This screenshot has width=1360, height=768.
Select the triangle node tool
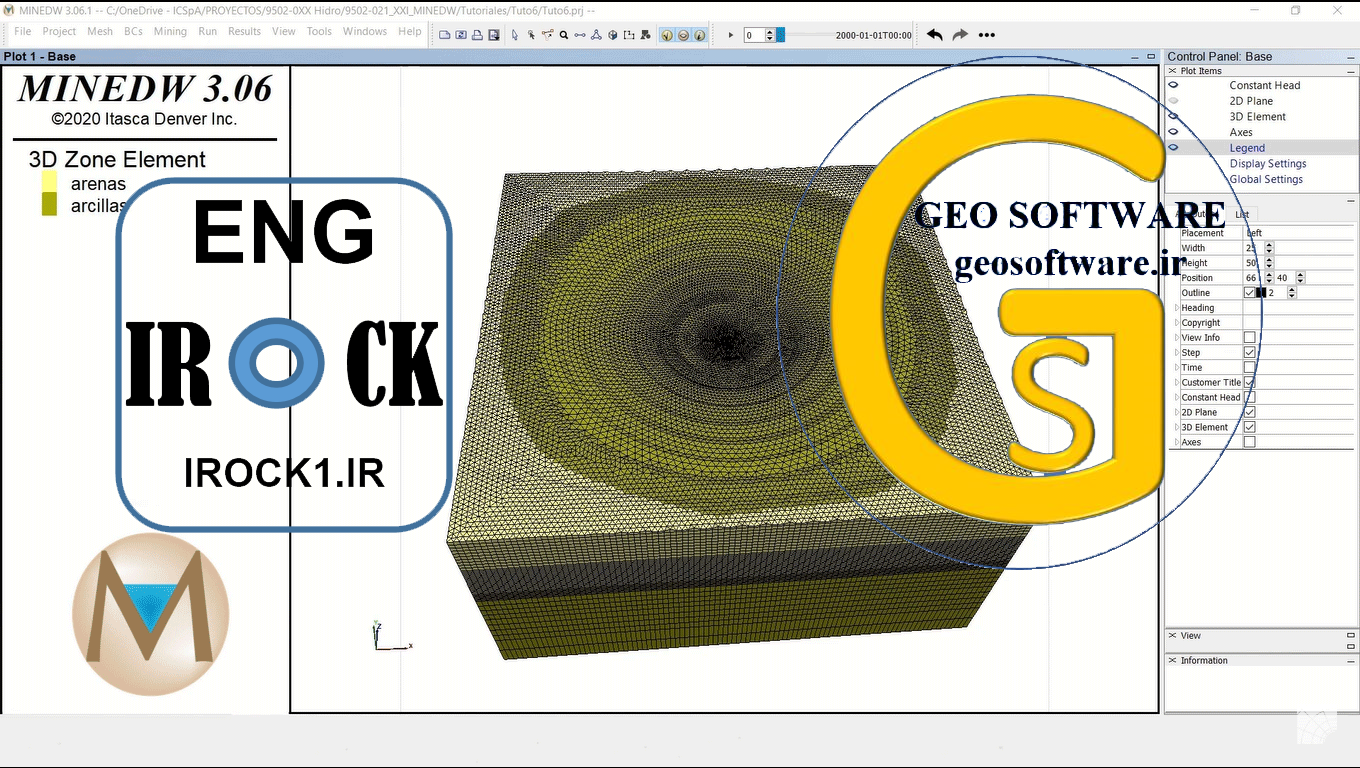click(596, 34)
